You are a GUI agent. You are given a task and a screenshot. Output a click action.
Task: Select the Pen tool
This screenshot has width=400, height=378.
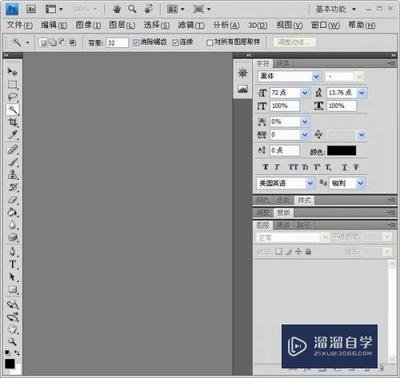pyautogui.click(x=12, y=251)
